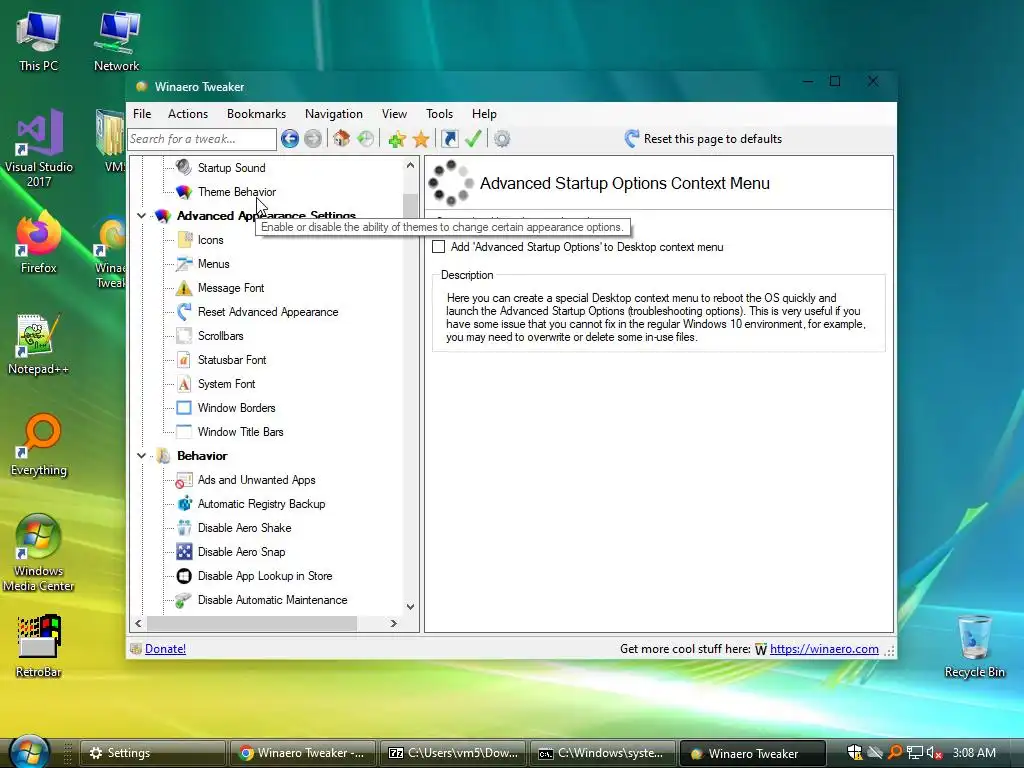
Task: Select Disable Automatic Maintenance
Action: [x=272, y=600]
